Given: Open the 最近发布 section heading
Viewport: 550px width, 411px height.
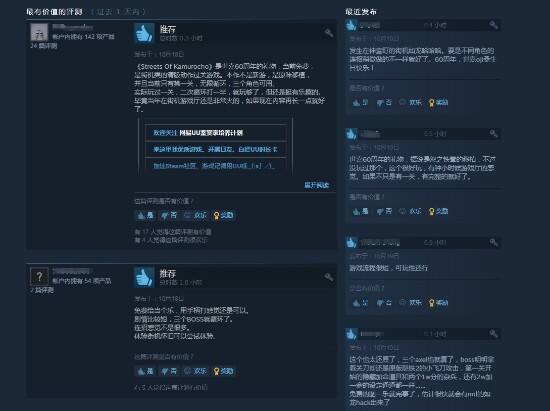Looking at the screenshot, I should [x=361, y=12].
